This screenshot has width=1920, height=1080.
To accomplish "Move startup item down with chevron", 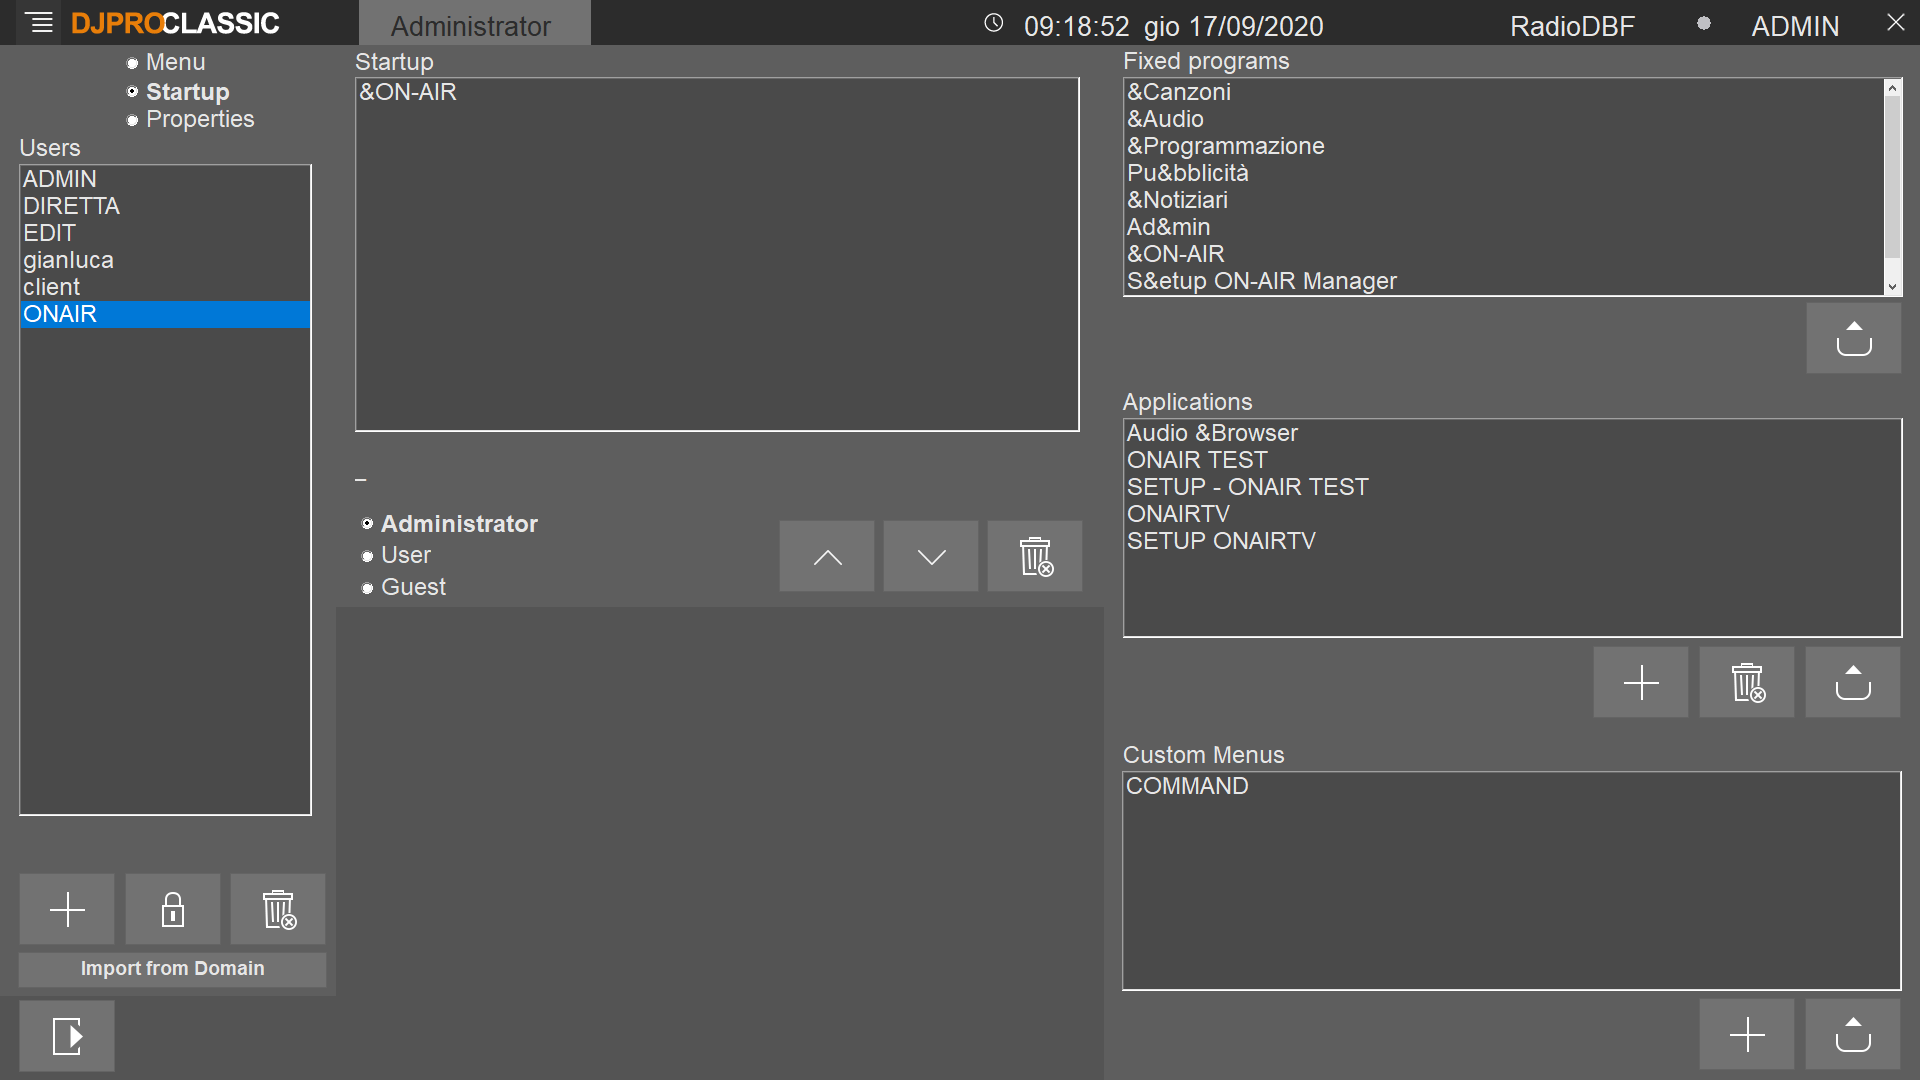I will point(931,556).
